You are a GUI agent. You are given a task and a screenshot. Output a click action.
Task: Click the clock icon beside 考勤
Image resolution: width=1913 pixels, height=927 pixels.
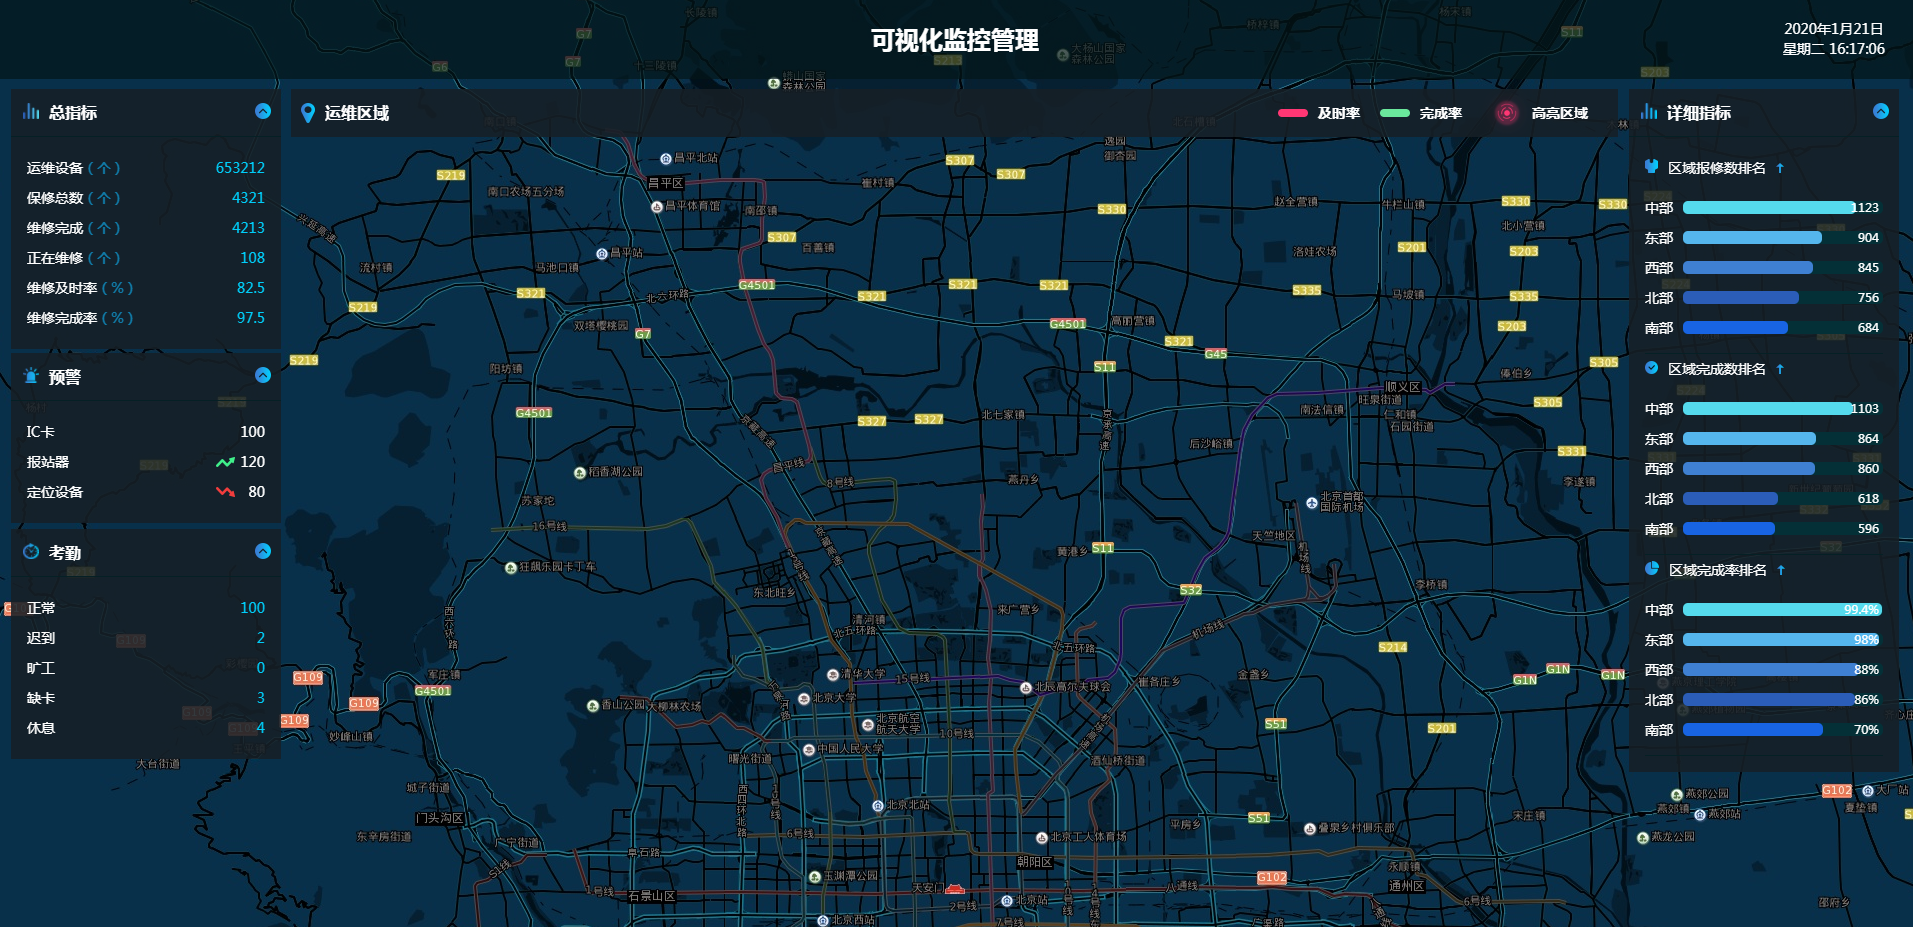31,552
